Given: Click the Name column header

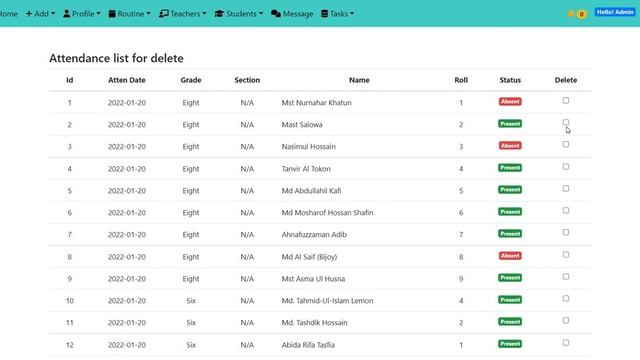Looking at the screenshot, I should 359,80.
